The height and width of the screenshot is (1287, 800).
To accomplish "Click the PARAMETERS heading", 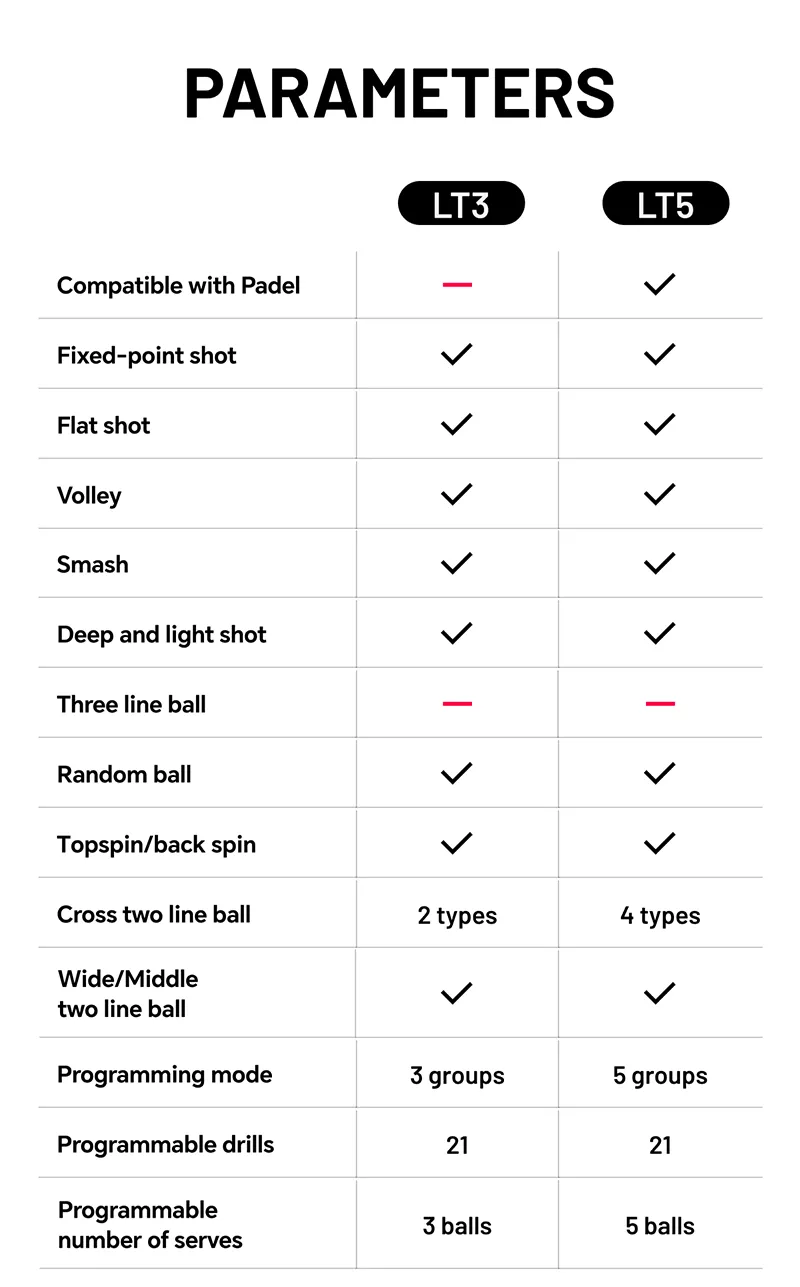I will point(400,94).
